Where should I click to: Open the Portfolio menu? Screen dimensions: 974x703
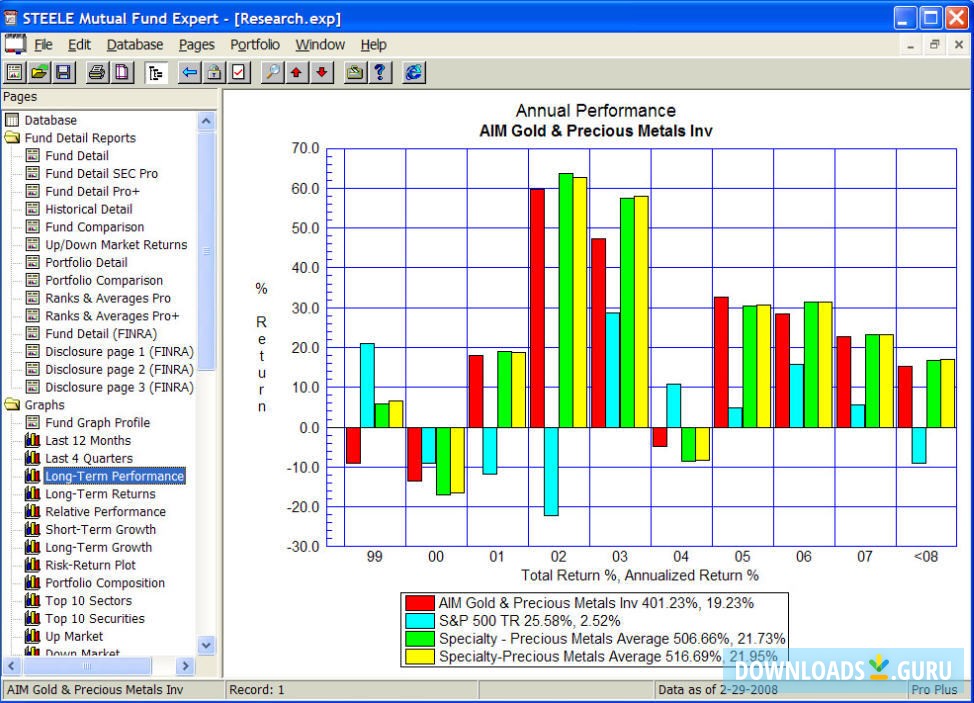pyautogui.click(x=255, y=44)
